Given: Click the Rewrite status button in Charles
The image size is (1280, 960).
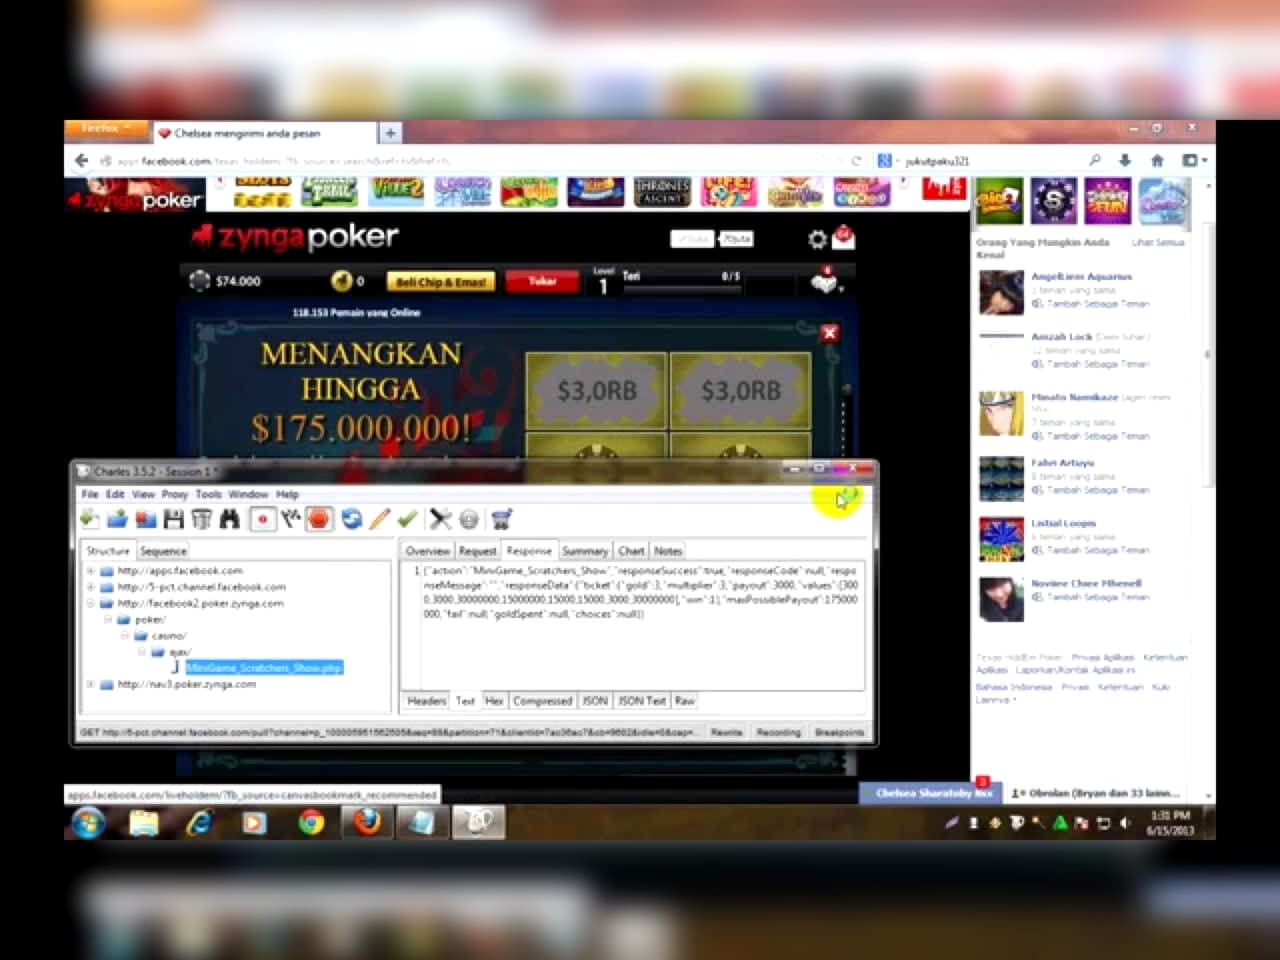Looking at the screenshot, I should coord(726,732).
